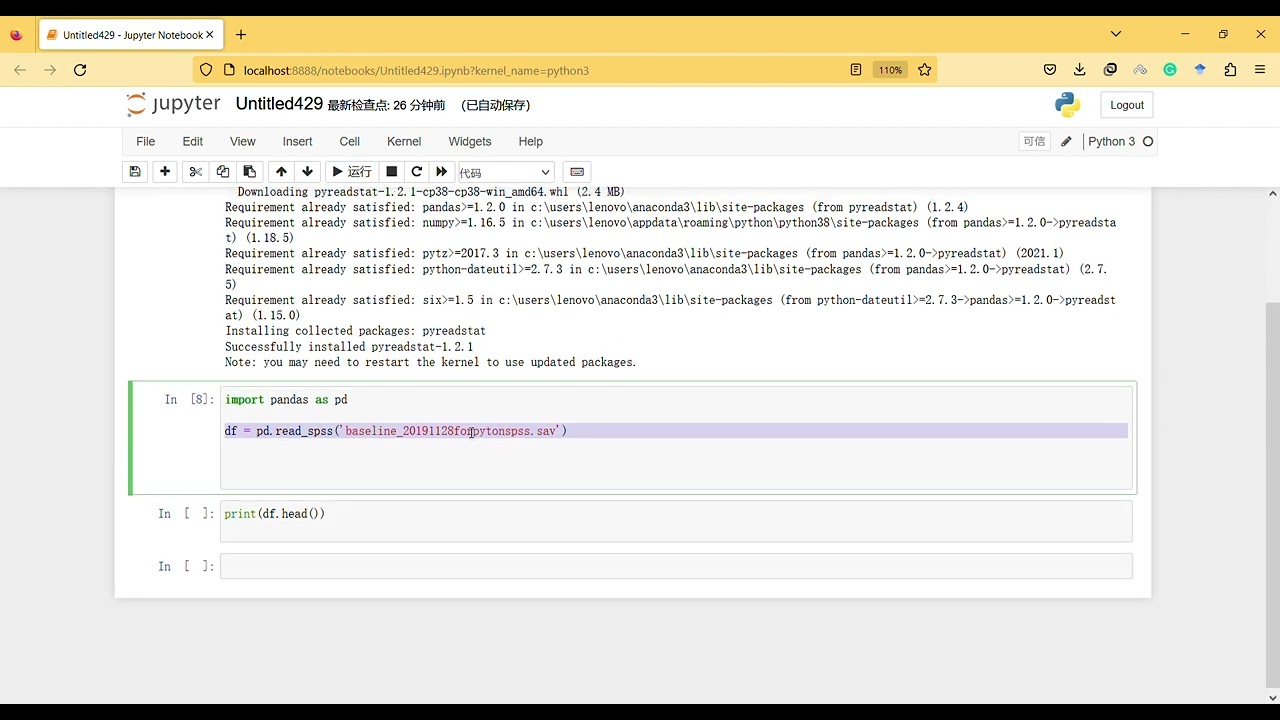Open the Cell menu
The height and width of the screenshot is (720, 1280).
pyautogui.click(x=349, y=141)
